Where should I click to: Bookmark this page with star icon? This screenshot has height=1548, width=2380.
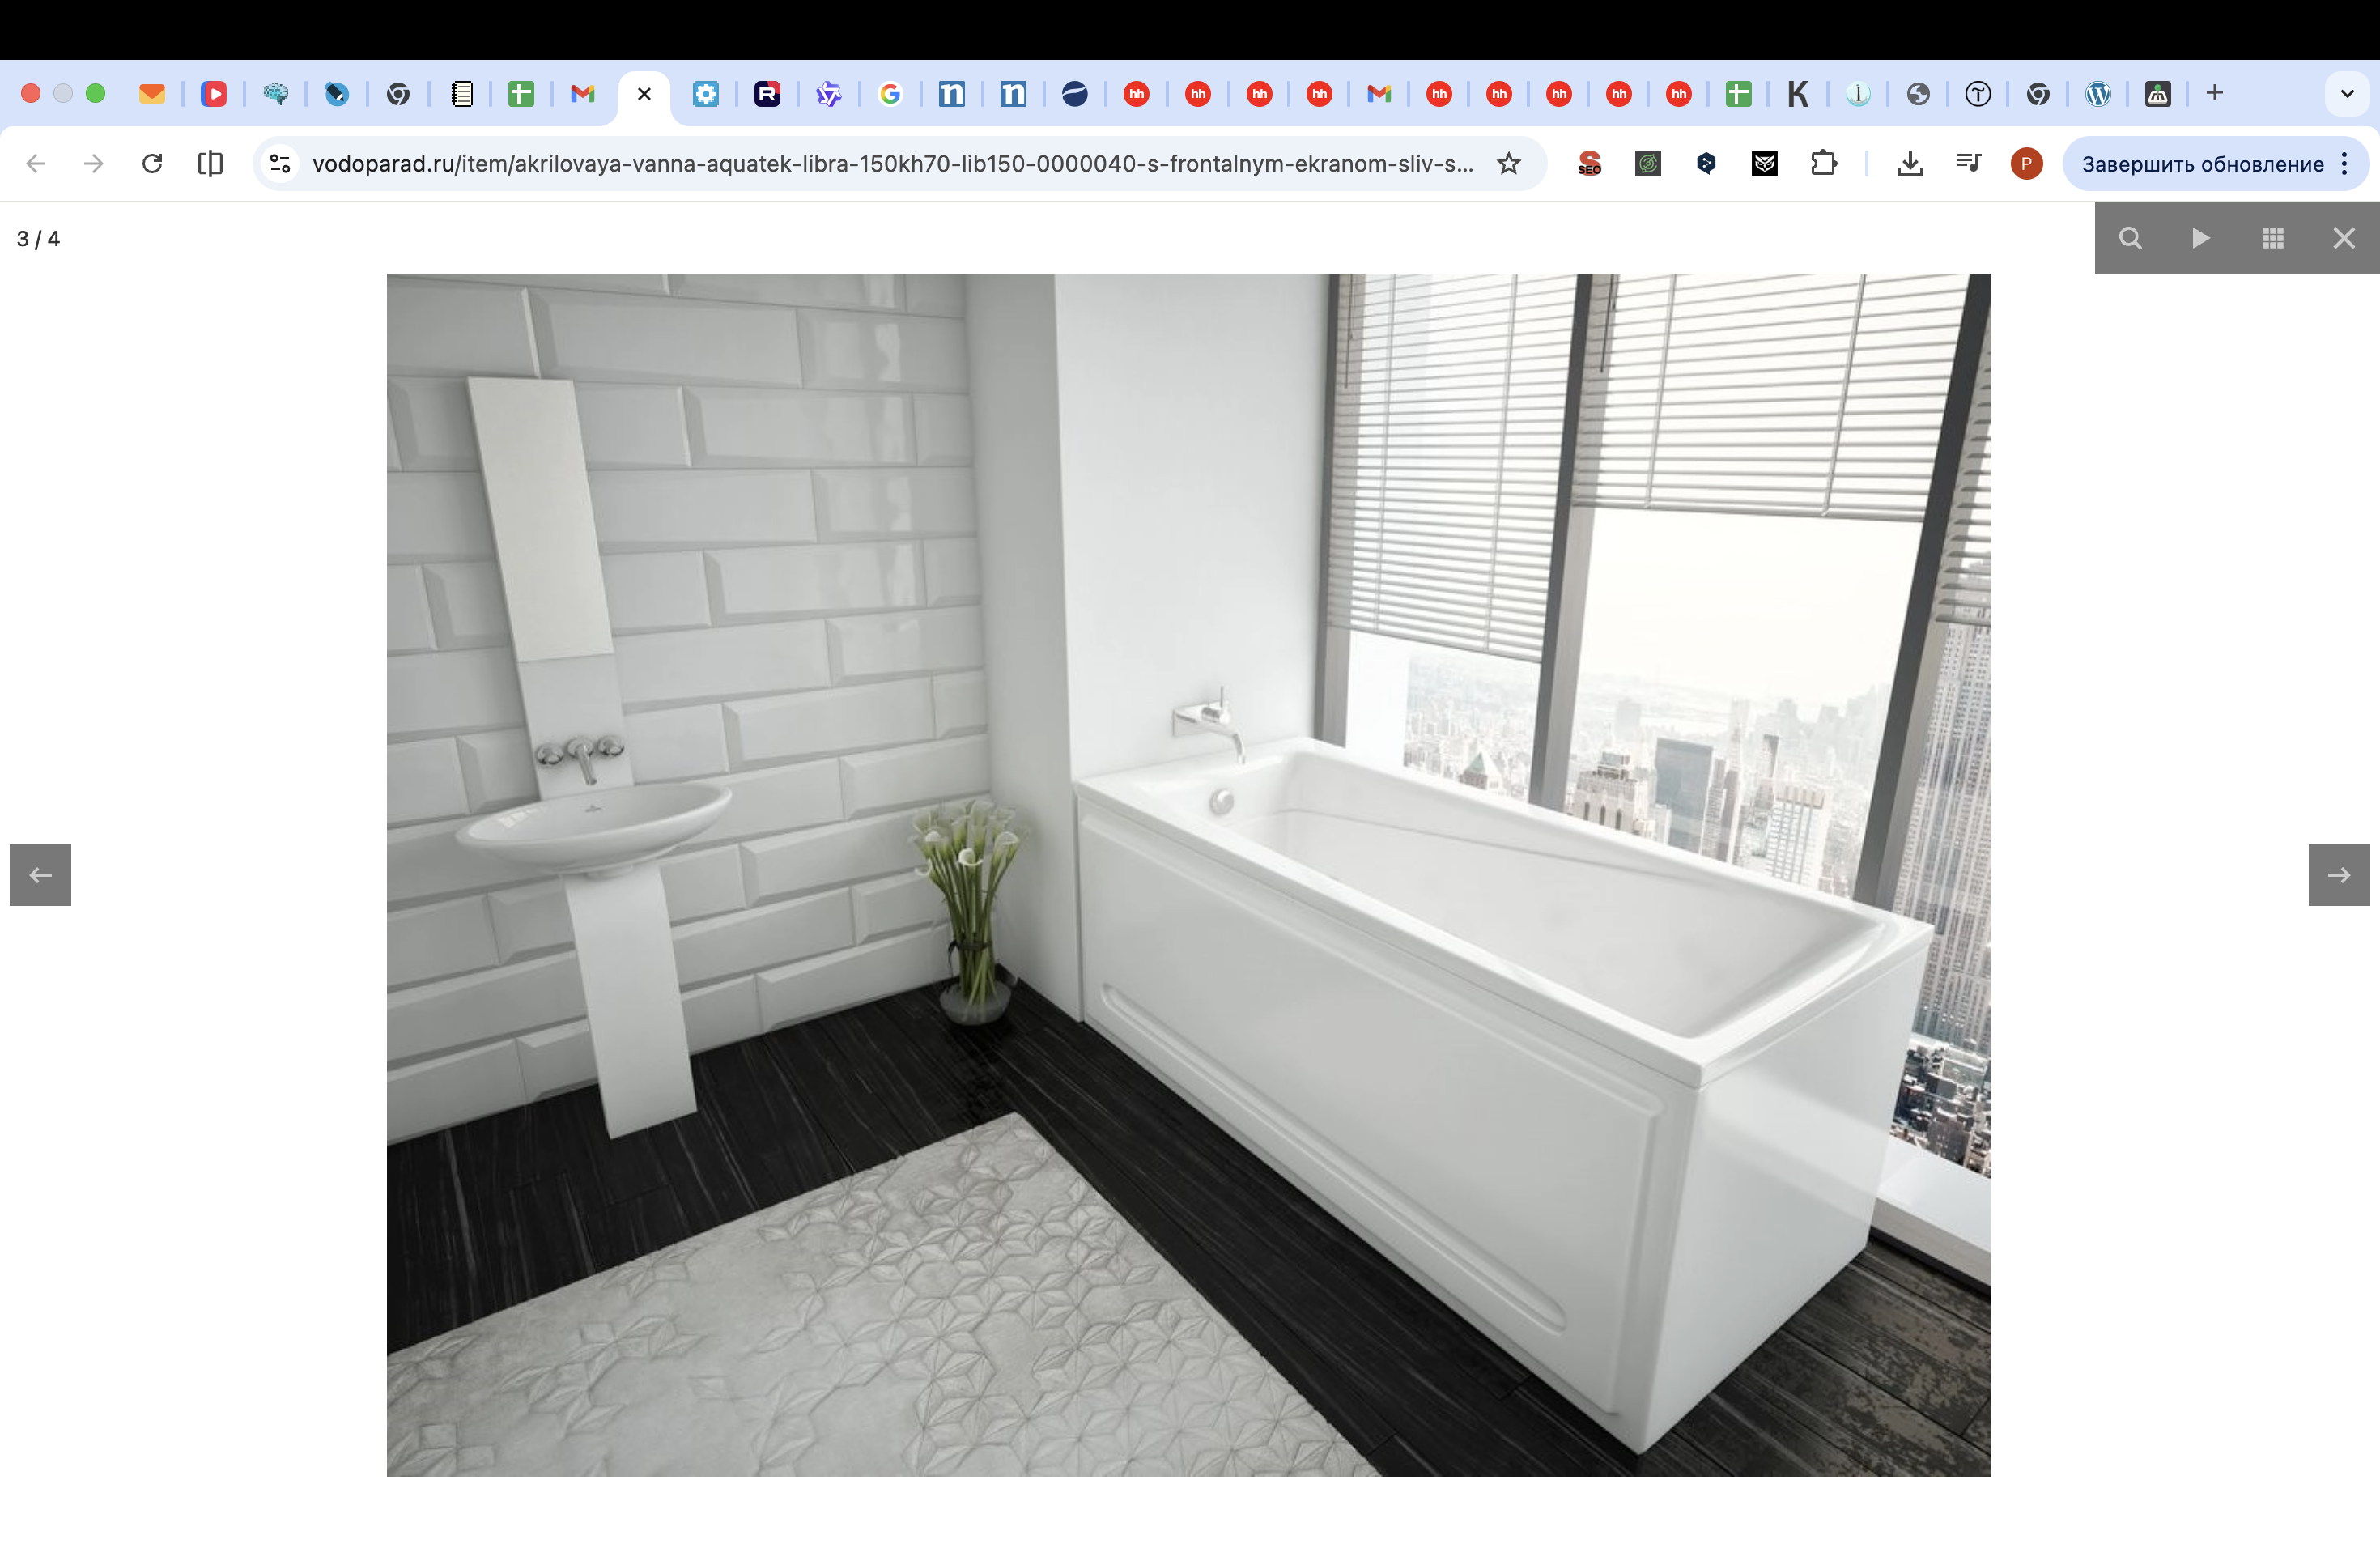coord(1508,163)
